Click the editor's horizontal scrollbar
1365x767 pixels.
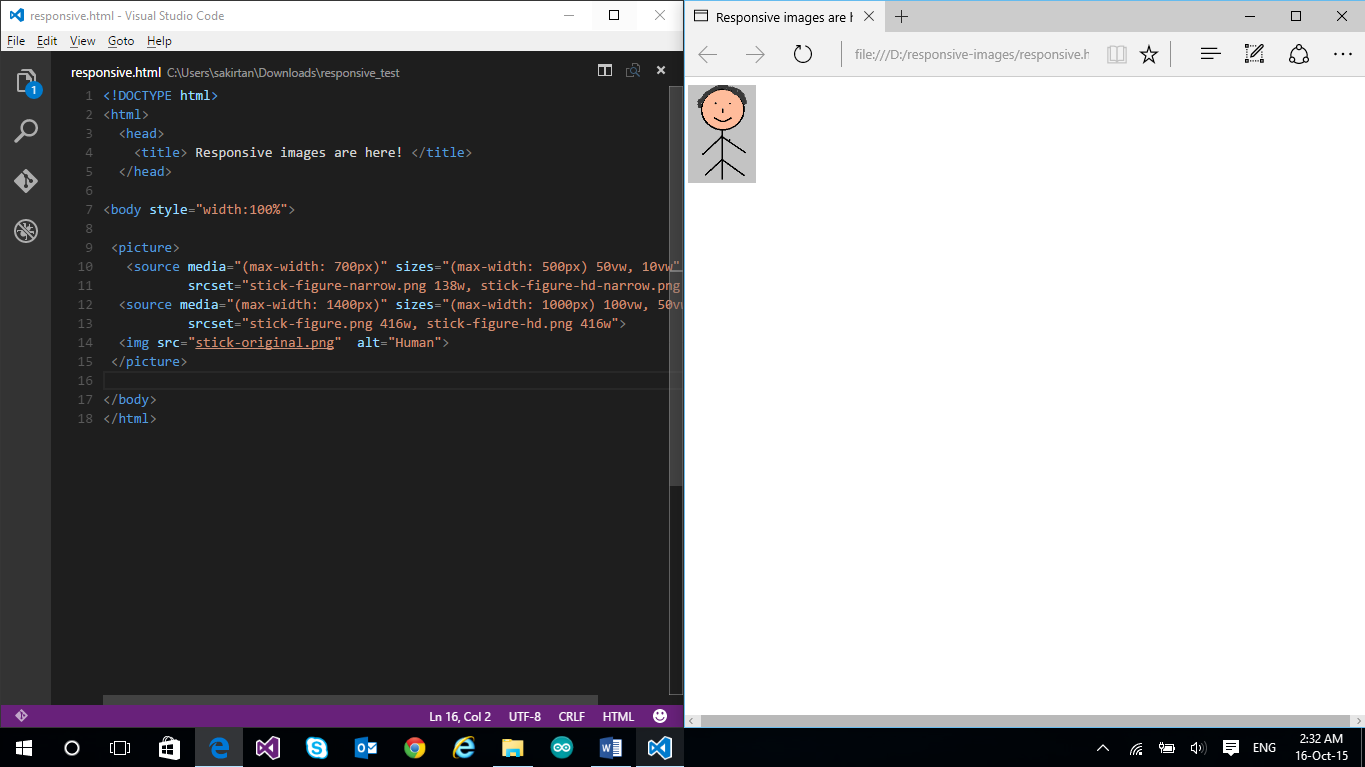pos(350,701)
